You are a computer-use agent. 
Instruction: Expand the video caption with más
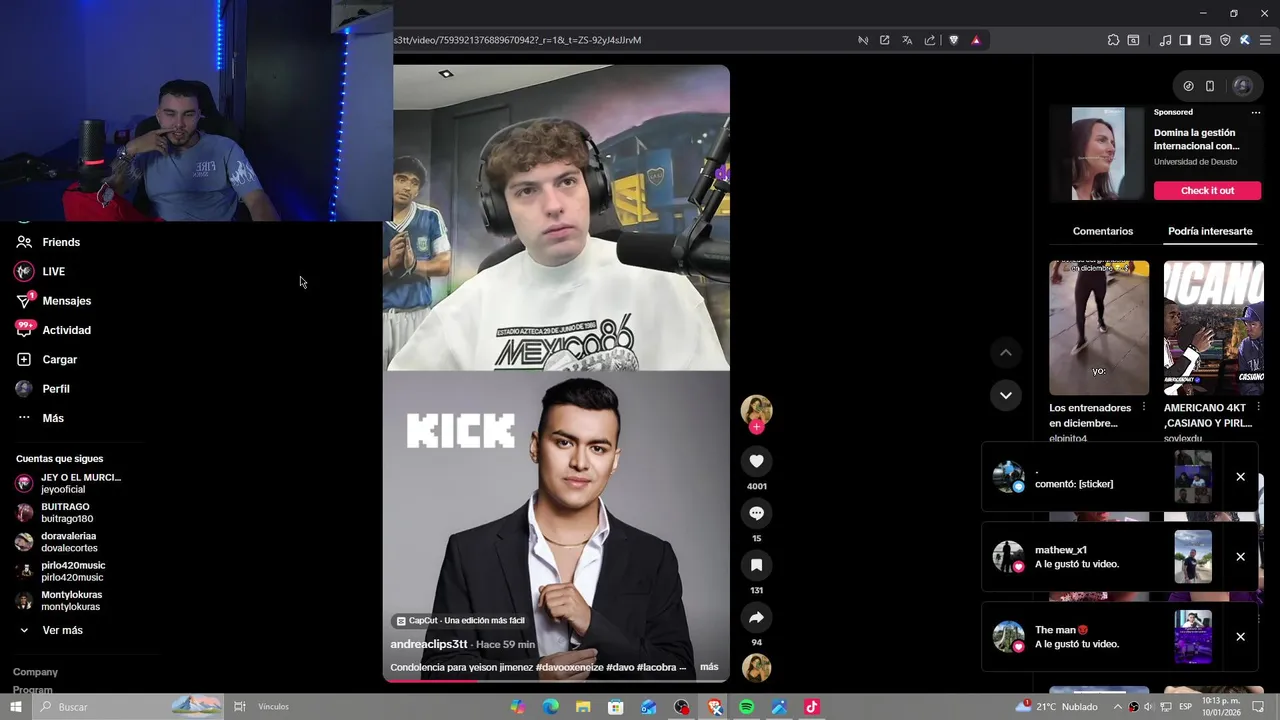(709, 667)
